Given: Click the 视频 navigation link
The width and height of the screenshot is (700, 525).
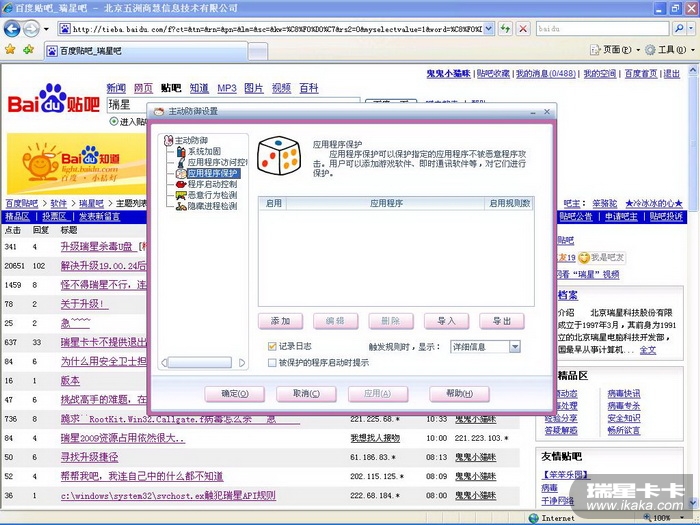Looking at the screenshot, I should pyautogui.click(x=281, y=88).
